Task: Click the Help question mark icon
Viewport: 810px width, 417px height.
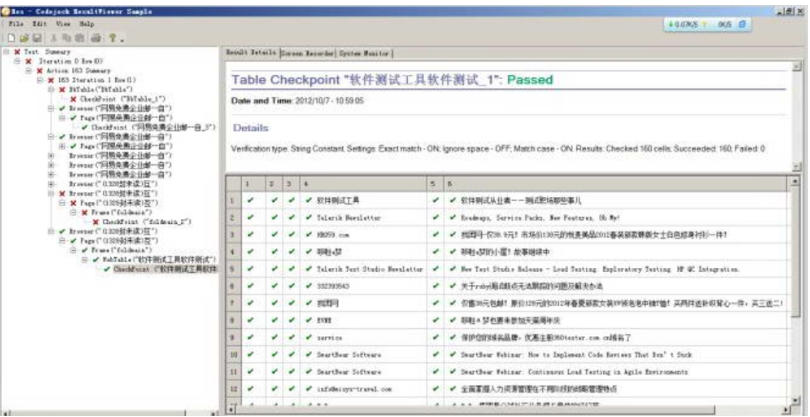Action: pos(111,37)
